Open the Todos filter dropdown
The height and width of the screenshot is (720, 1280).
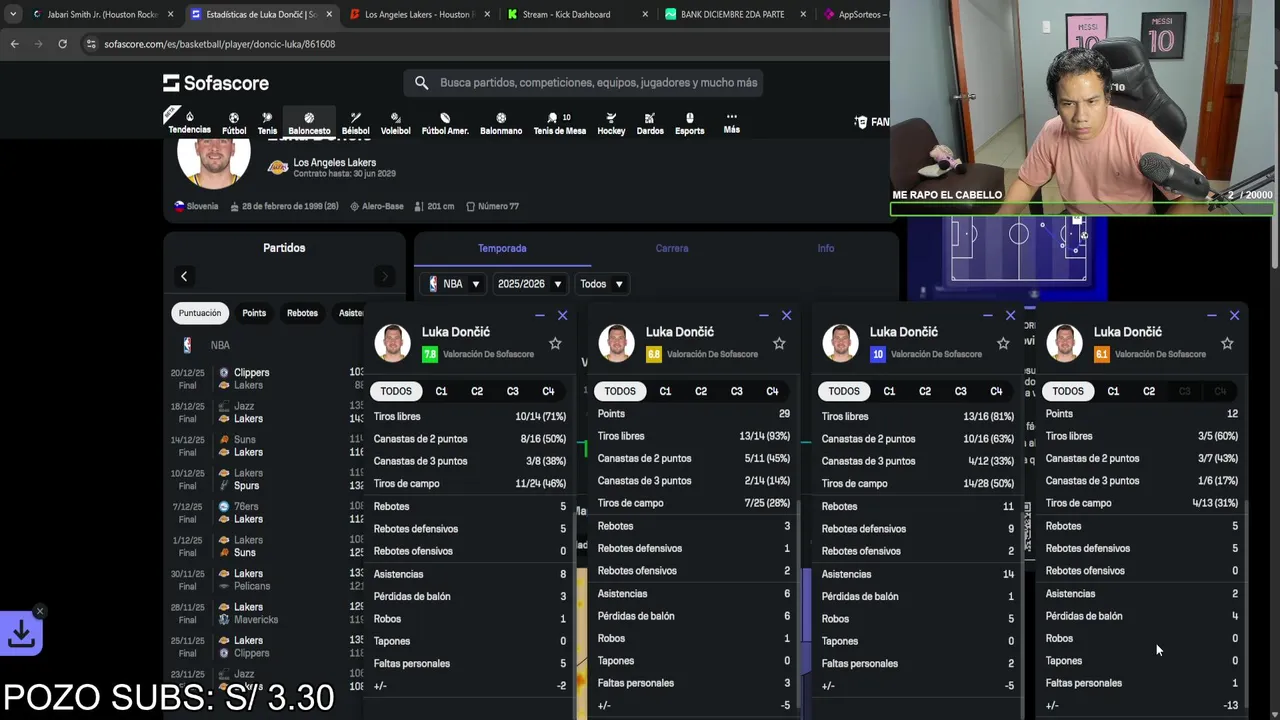pos(601,284)
